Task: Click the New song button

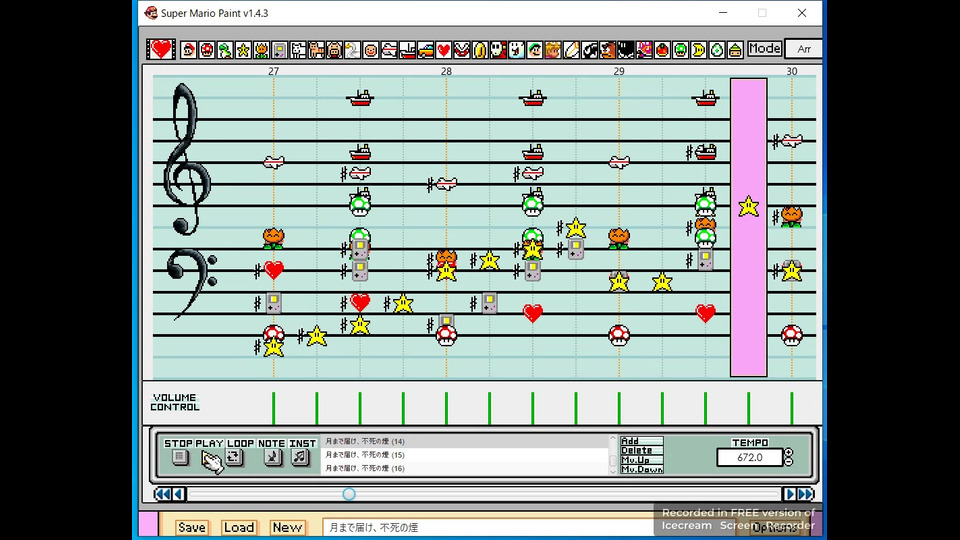Action: tap(287, 527)
